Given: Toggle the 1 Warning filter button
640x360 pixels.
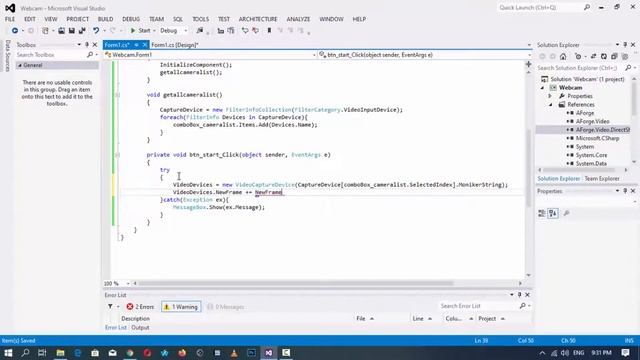Looking at the screenshot, I should (x=181, y=307).
